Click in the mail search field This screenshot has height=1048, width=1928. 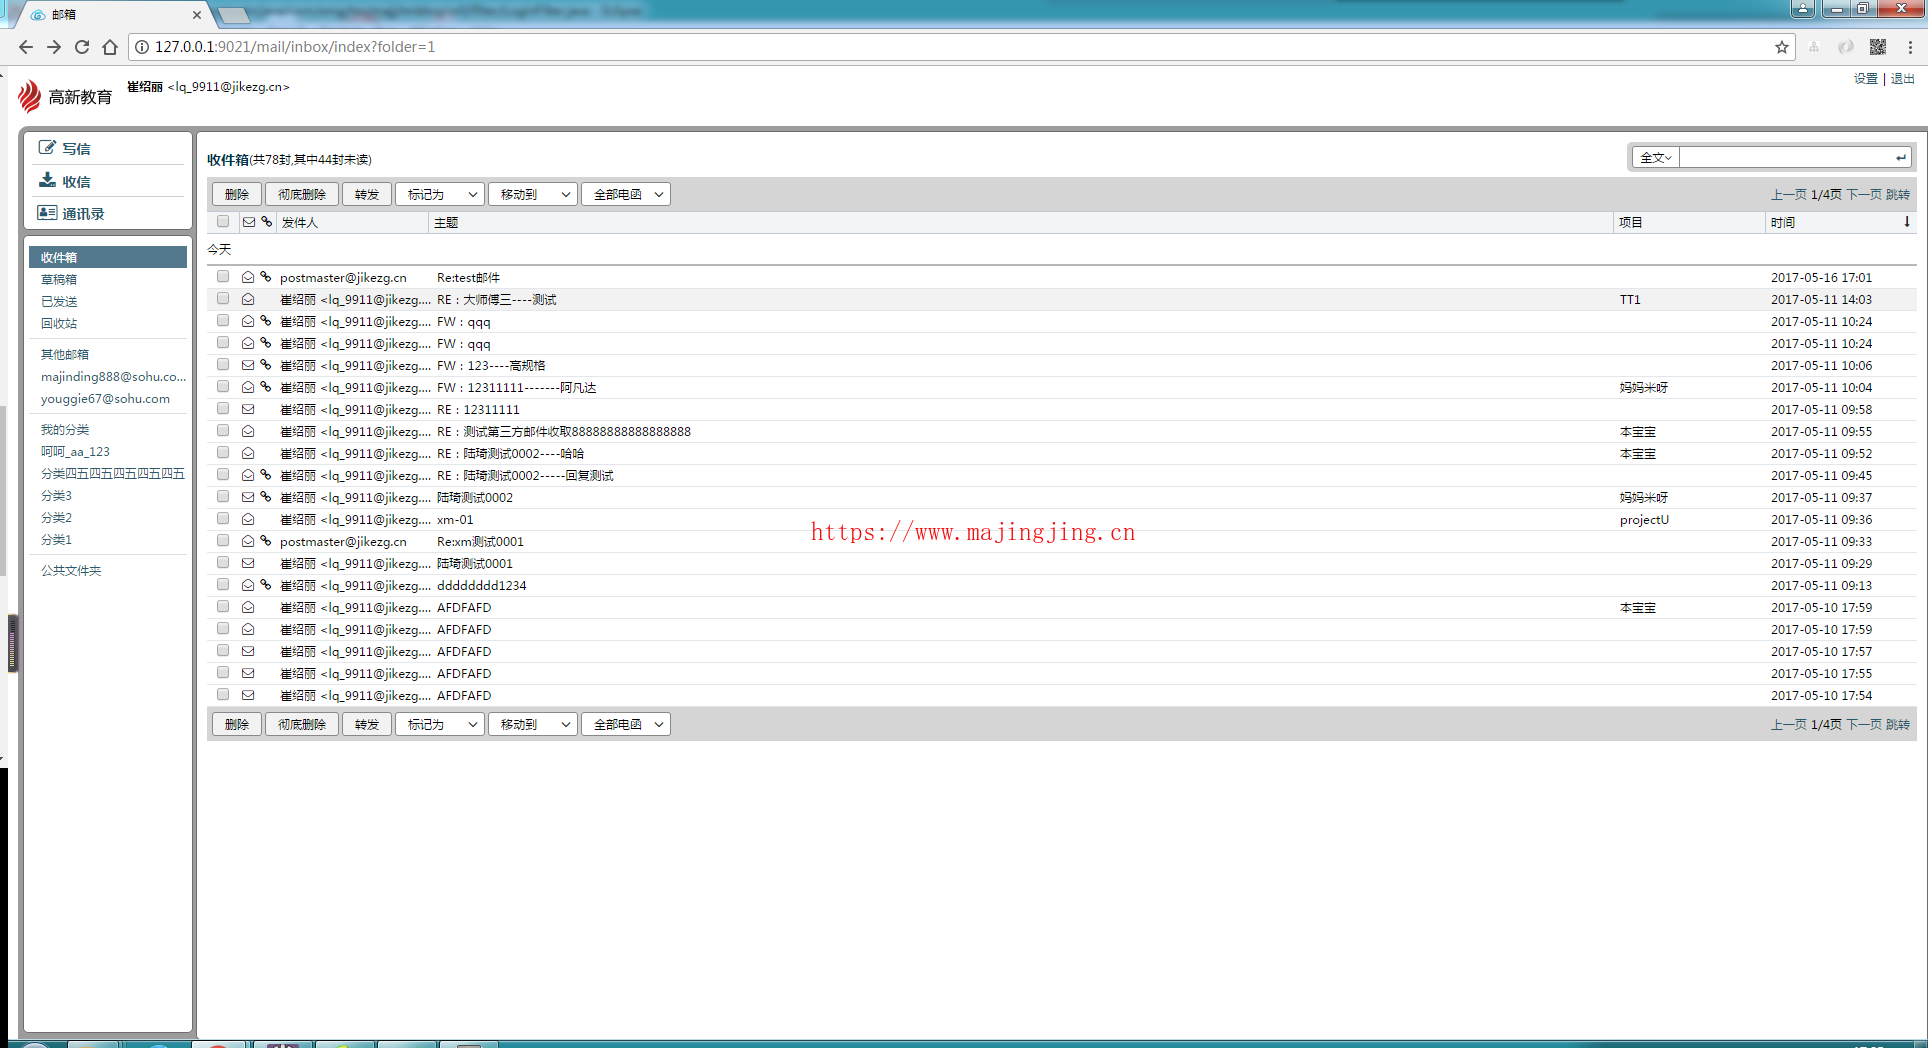click(x=1786, y=158)
